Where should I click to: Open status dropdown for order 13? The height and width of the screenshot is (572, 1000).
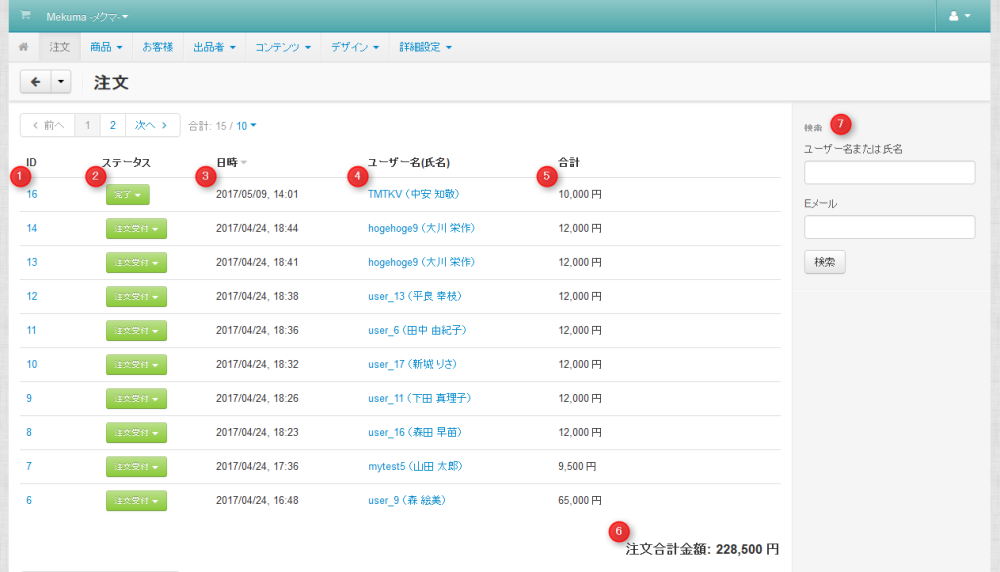coord(136,262)
